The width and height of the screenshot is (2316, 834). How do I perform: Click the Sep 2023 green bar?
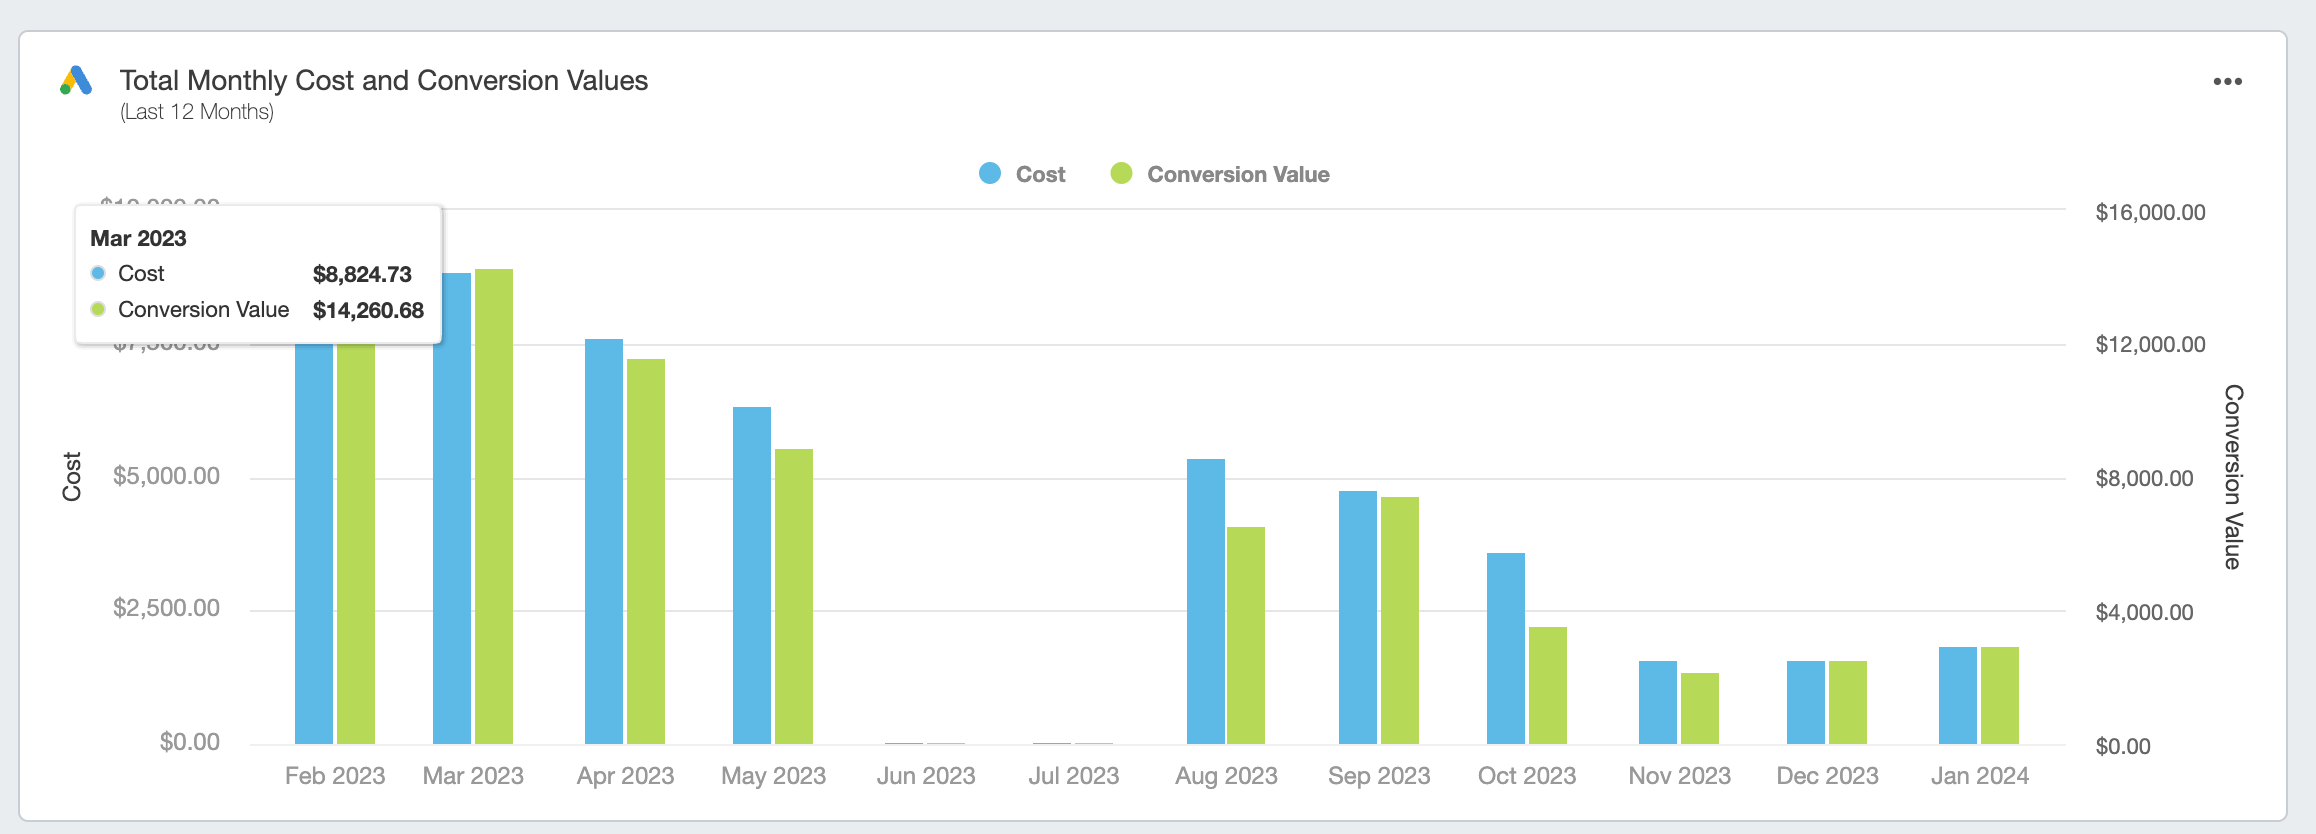click(x=1400, y=620)
